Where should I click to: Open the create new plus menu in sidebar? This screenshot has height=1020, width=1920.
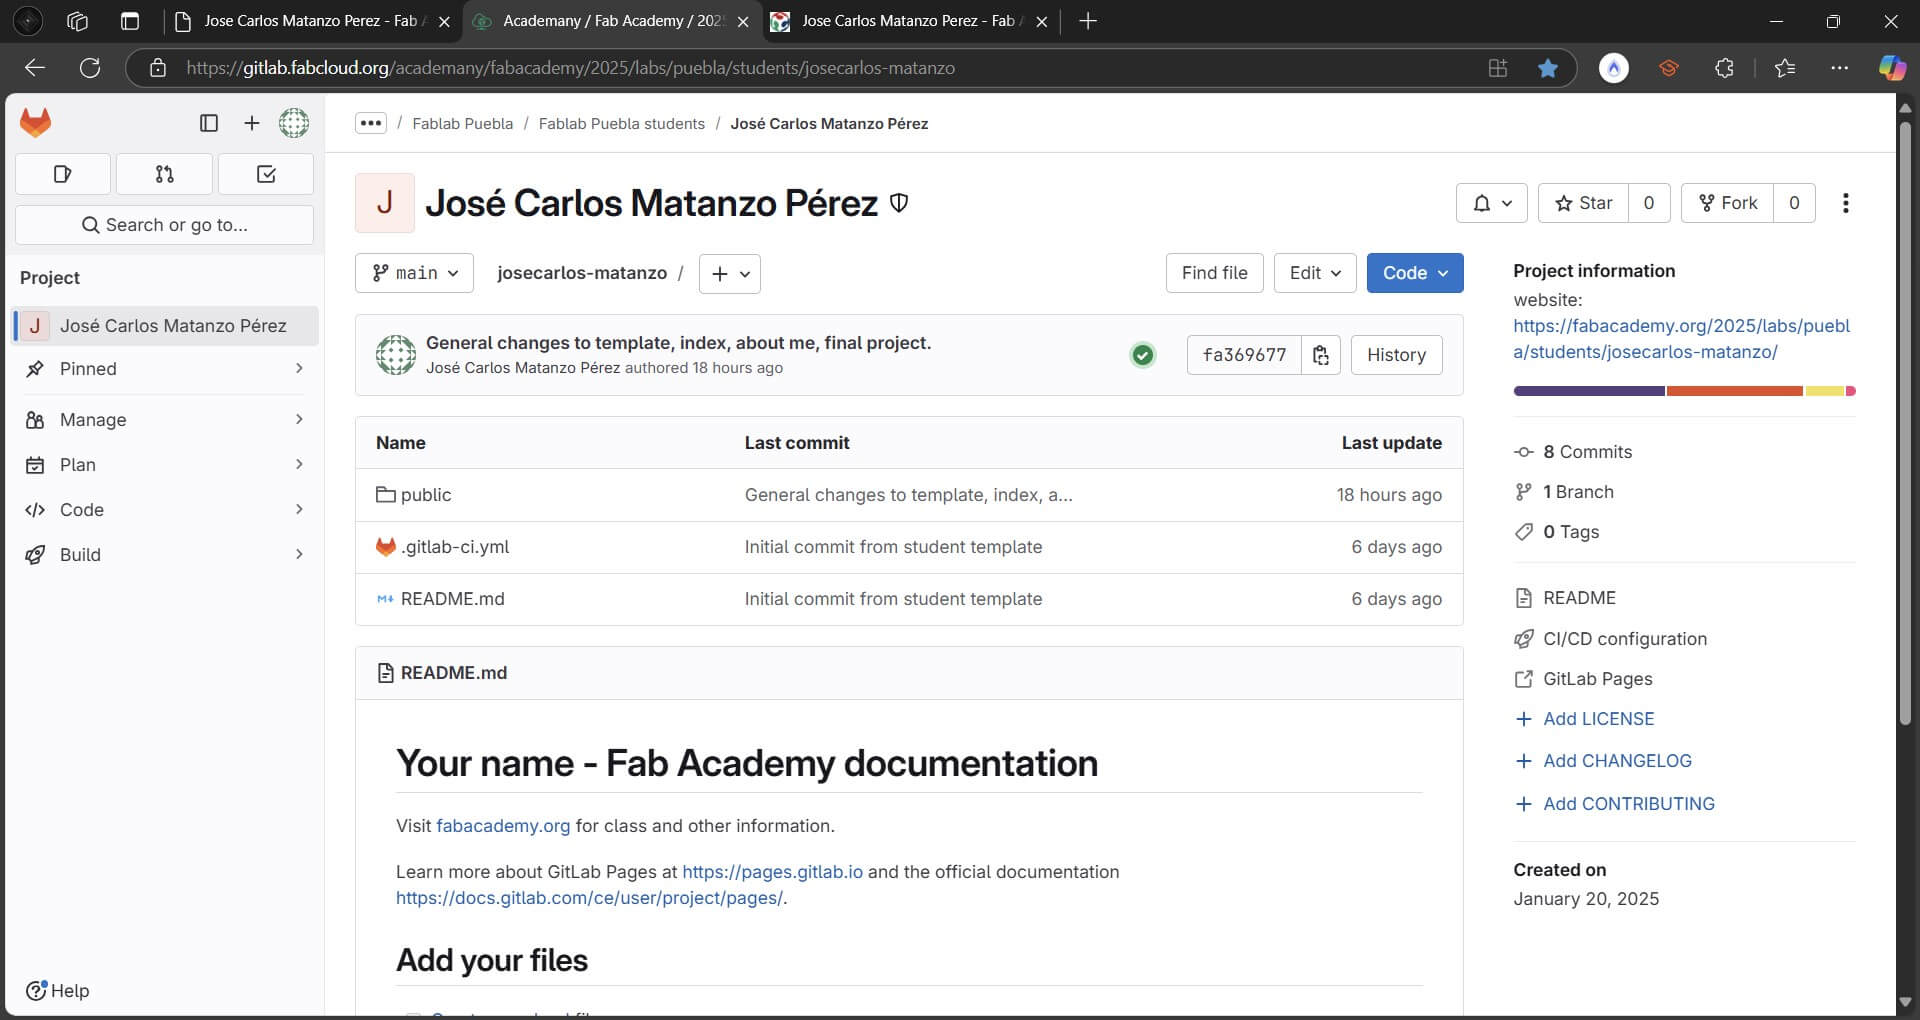pyautogui.click(x=252, y=123)
